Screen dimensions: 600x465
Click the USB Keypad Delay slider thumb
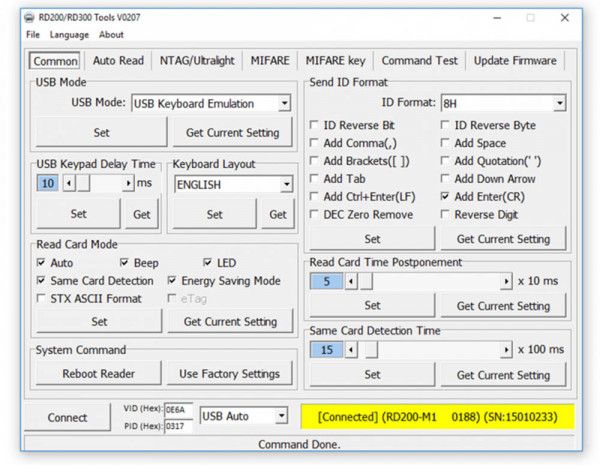point(83,183)
